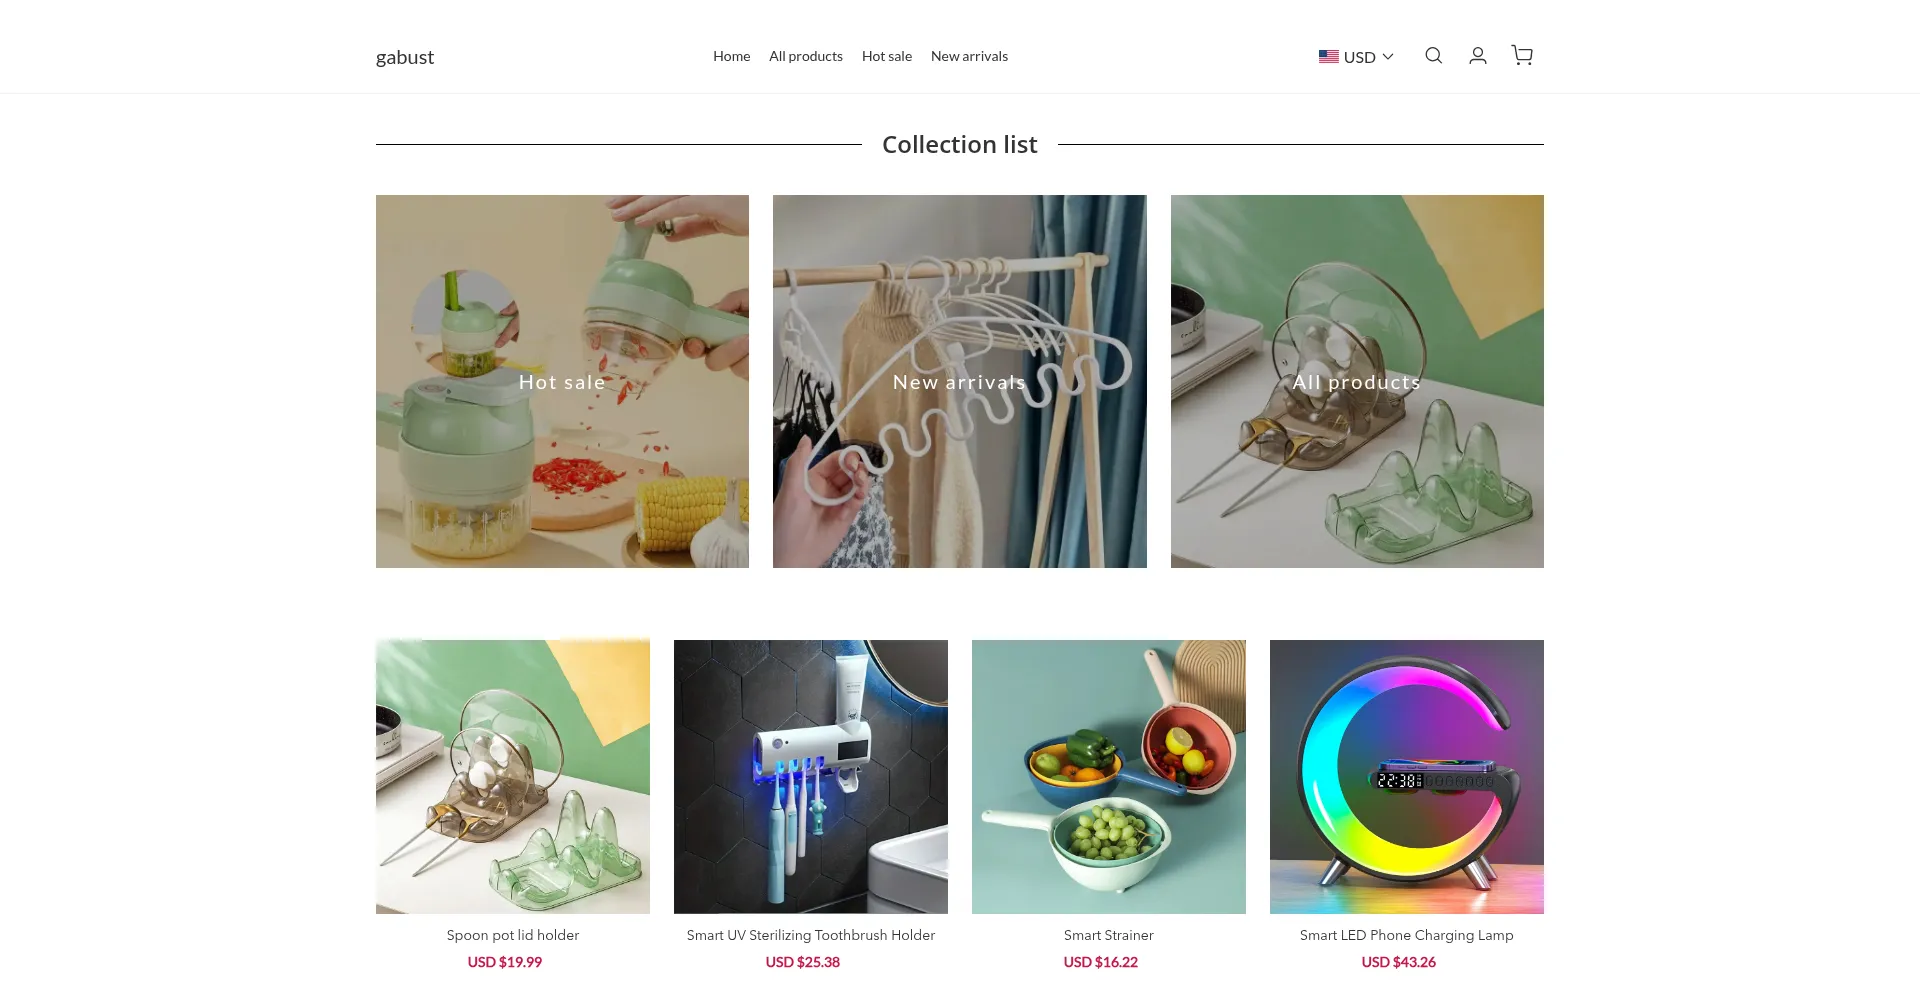Open the New arrivals collection image
The image size is (1920, 993).
[x=960, y=381]
